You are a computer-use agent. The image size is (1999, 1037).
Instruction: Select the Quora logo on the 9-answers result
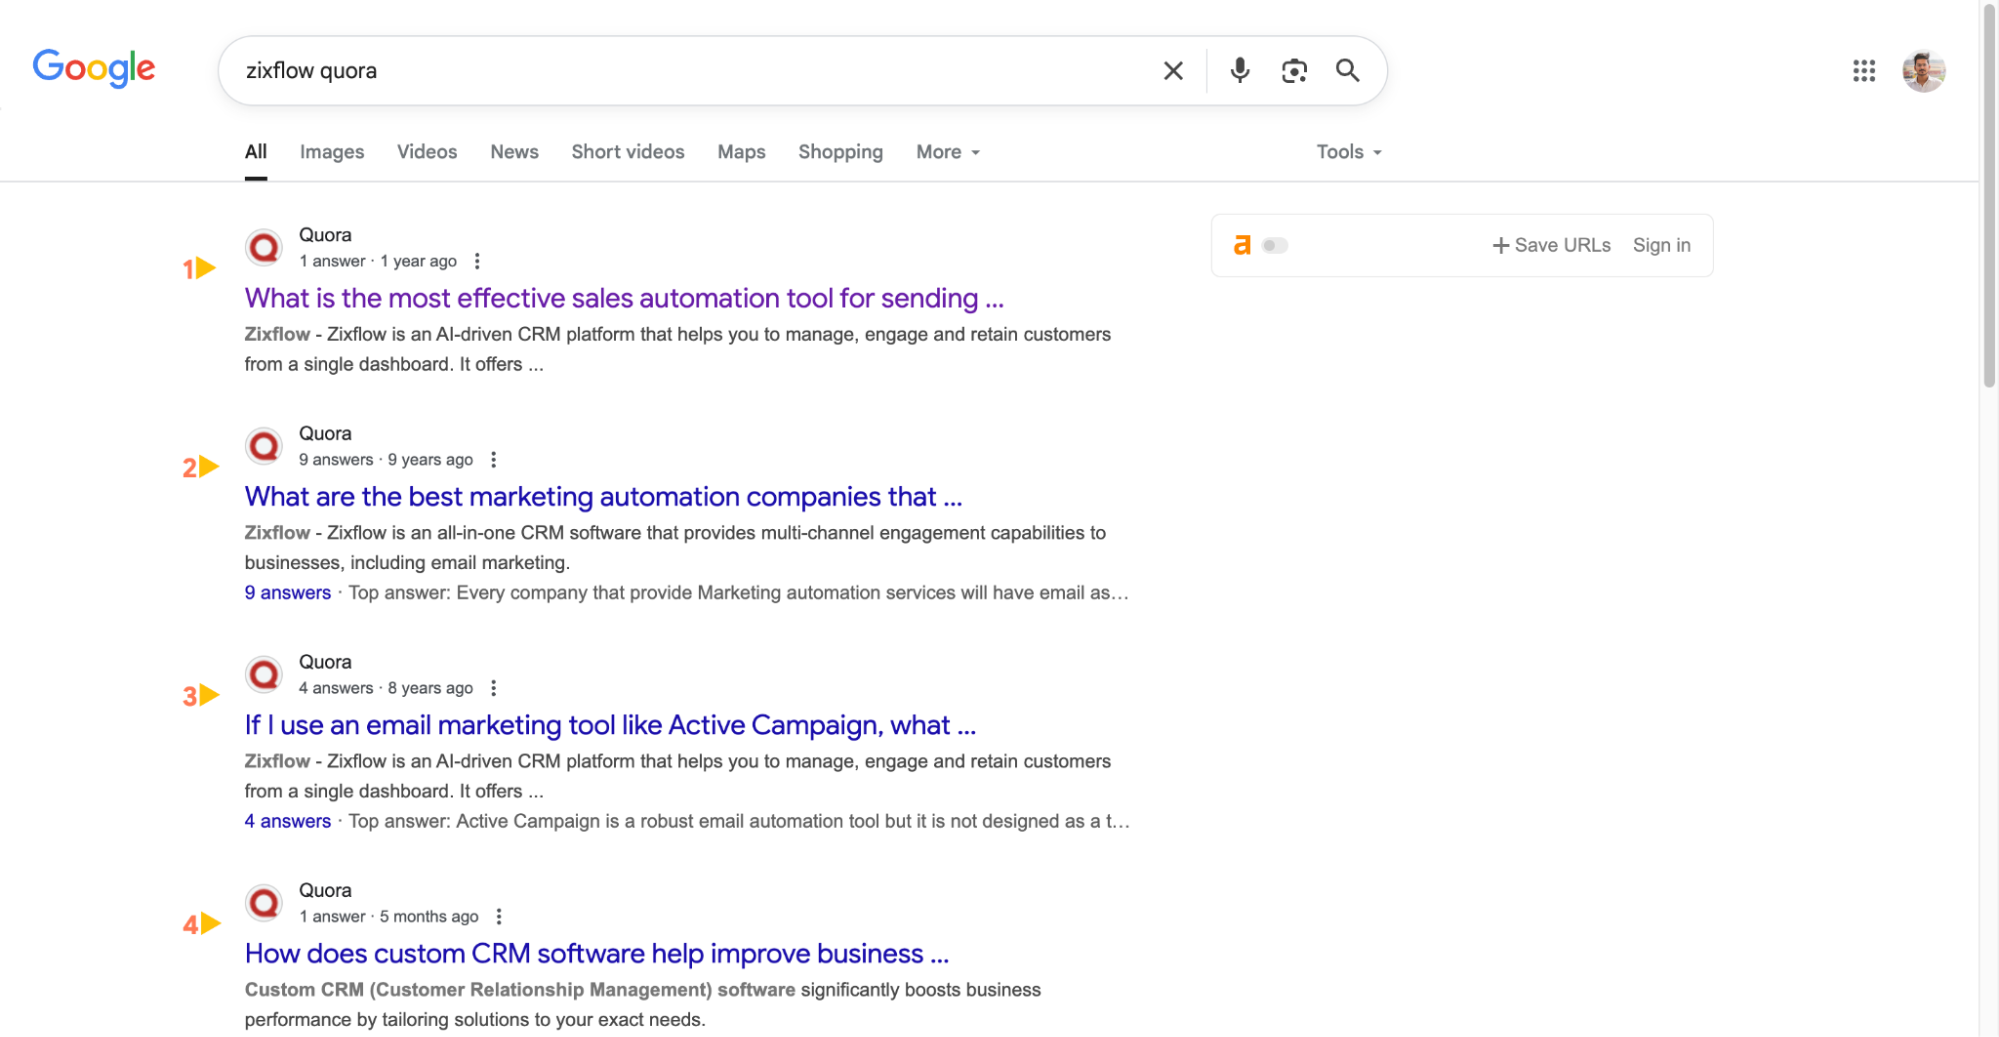coord(263,445)
